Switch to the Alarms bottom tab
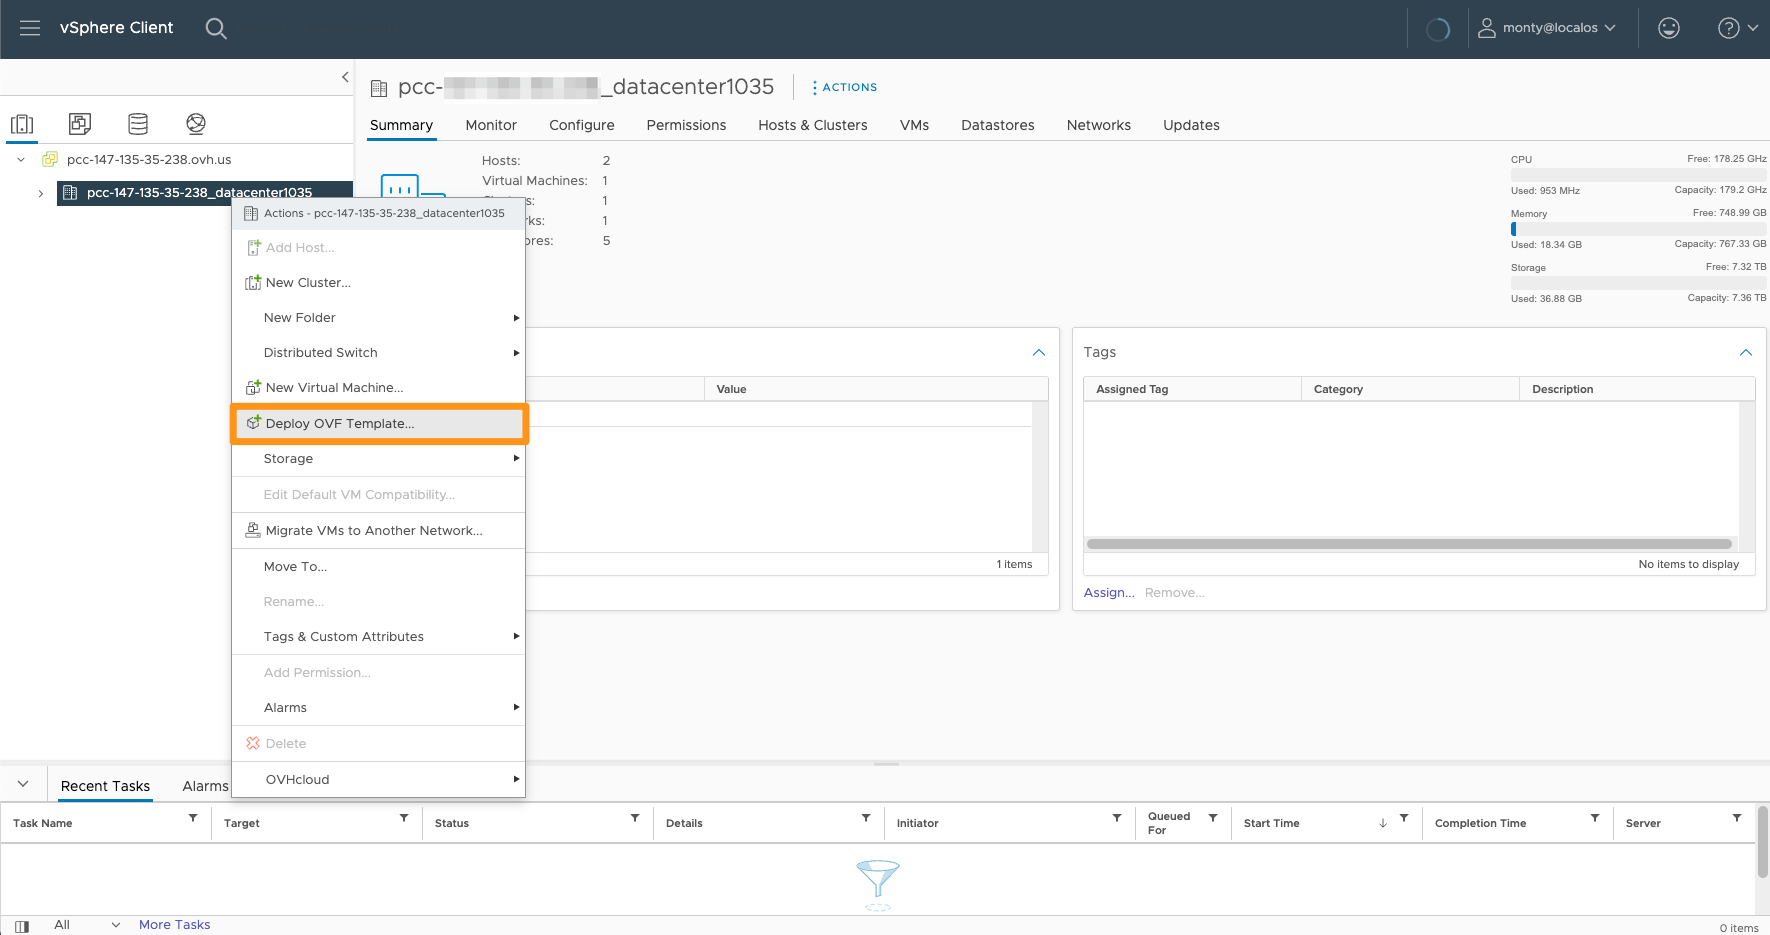This screenshot has width=1770, height=935. point(206,787)
